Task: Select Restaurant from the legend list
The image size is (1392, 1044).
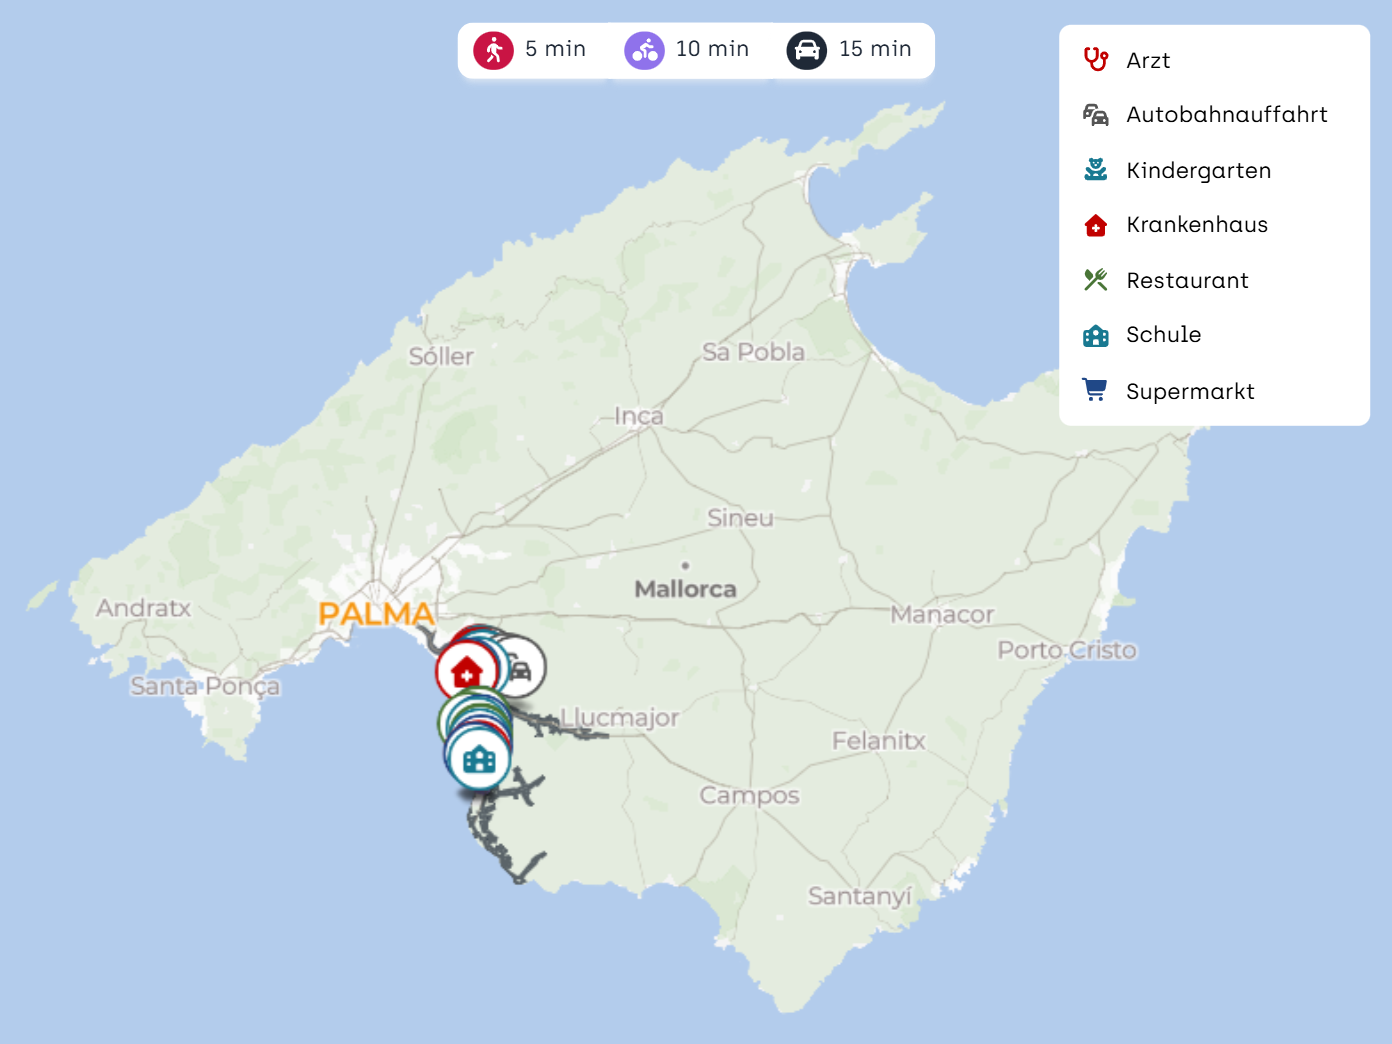Action: click(1187, 281)
